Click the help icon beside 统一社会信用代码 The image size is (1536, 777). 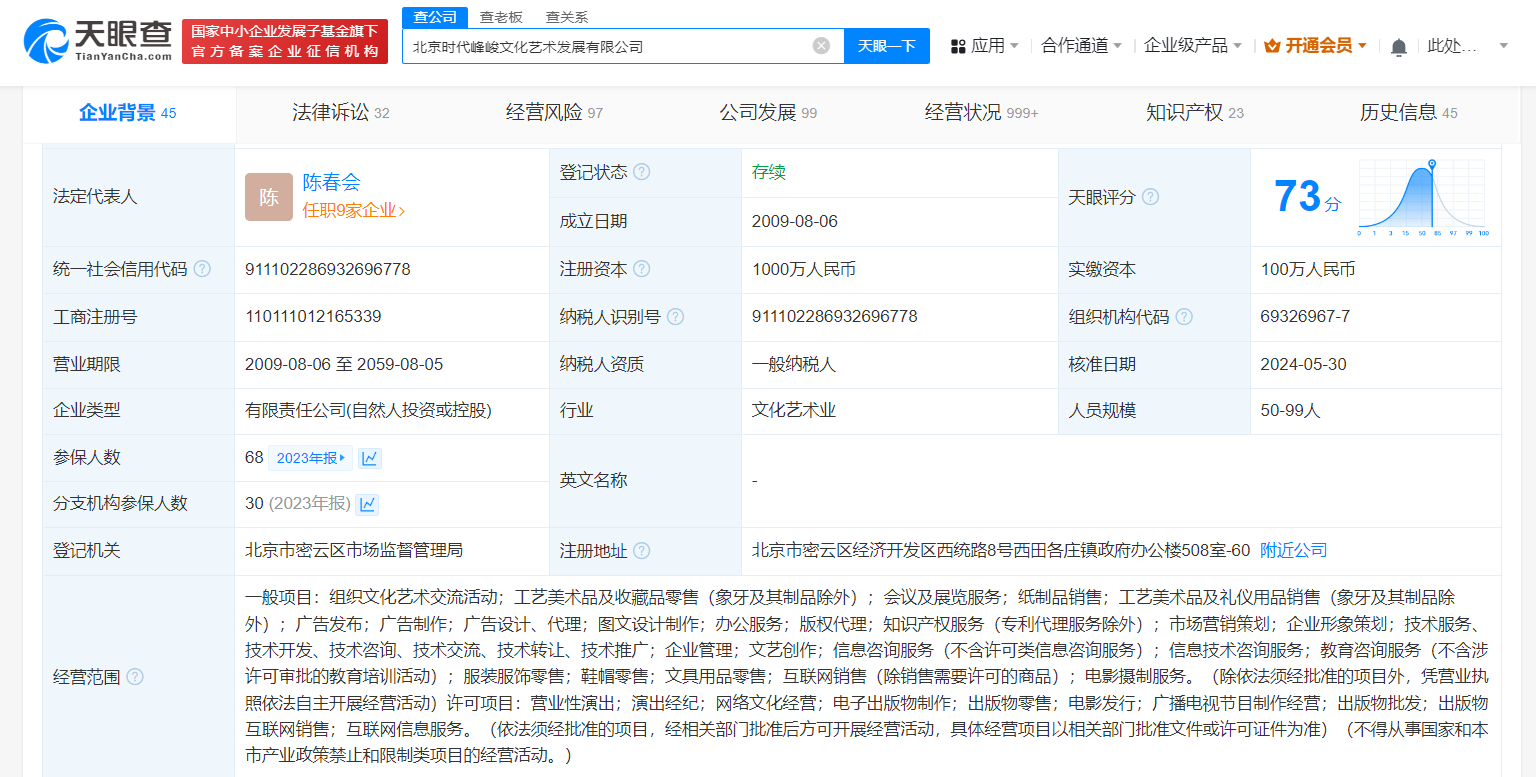click(203, 269)
